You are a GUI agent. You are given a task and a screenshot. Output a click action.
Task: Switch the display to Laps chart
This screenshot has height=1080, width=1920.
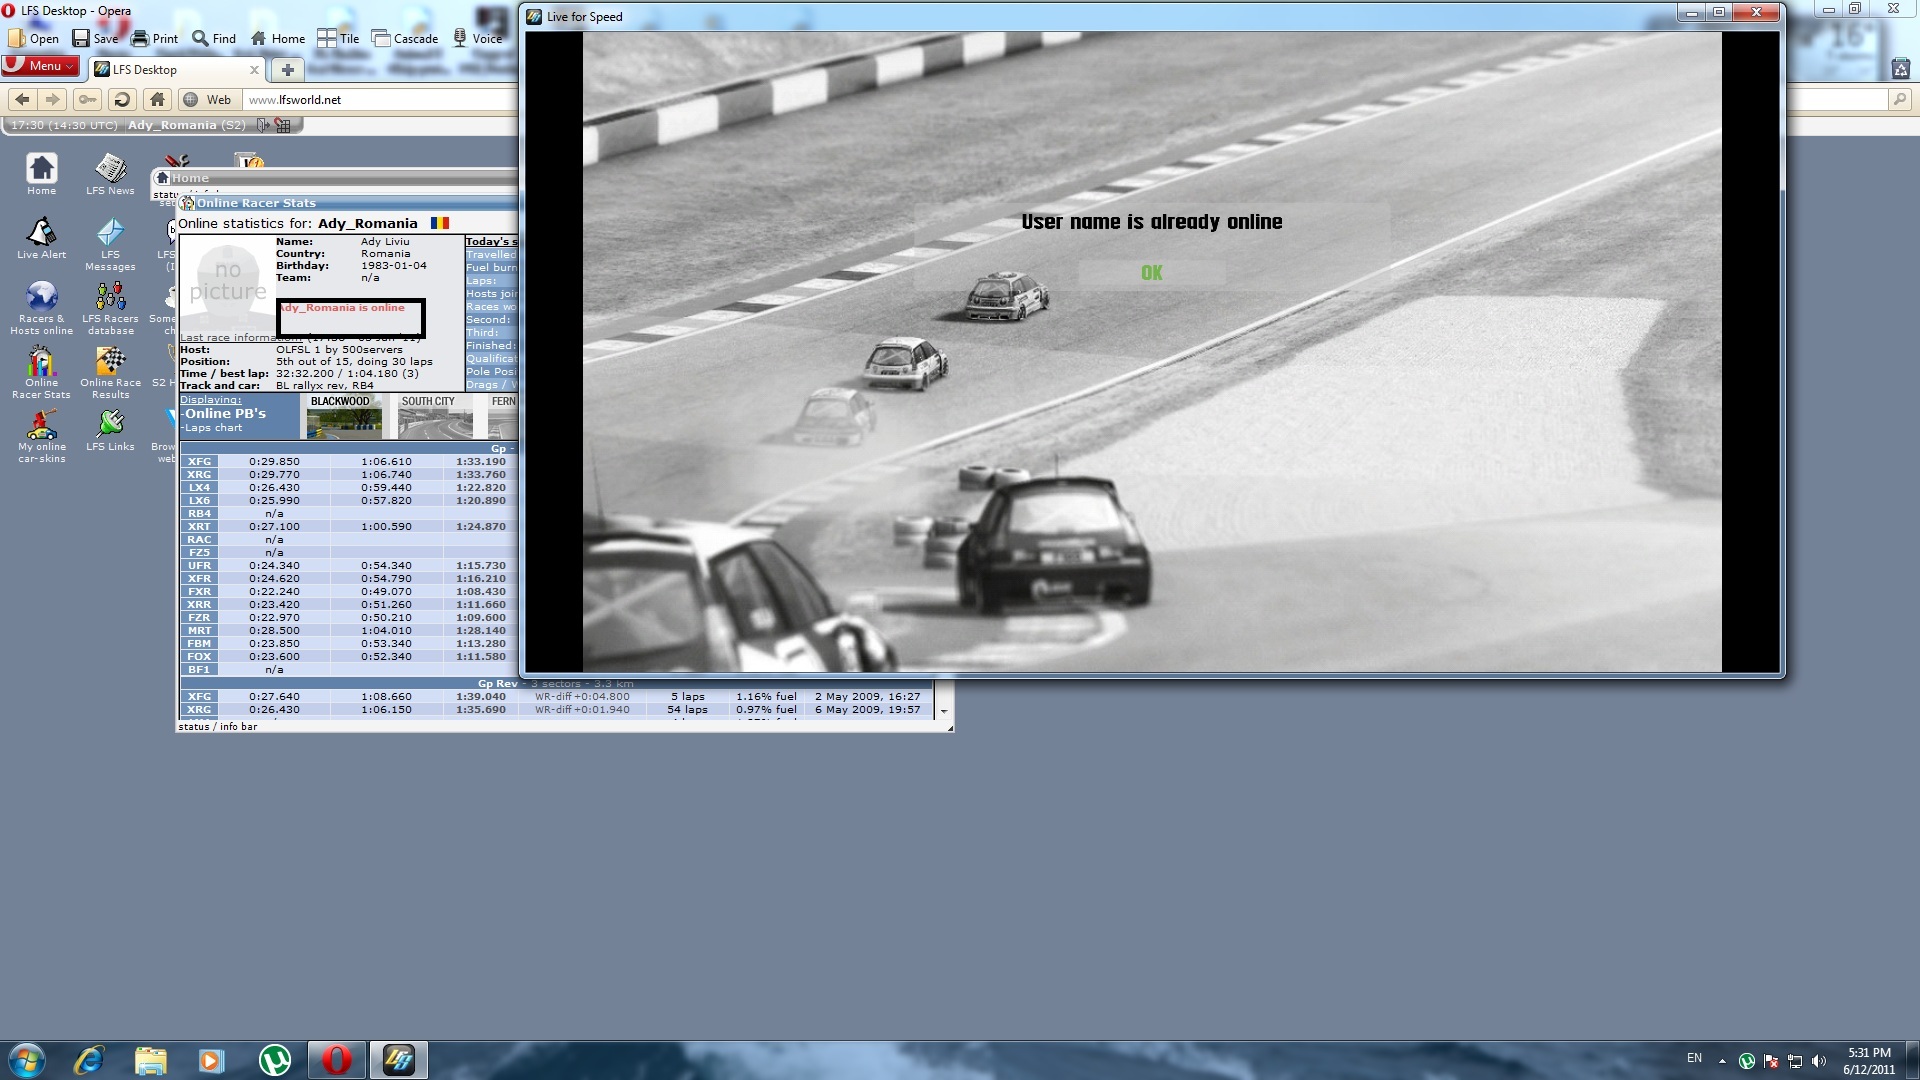[213, 428]
